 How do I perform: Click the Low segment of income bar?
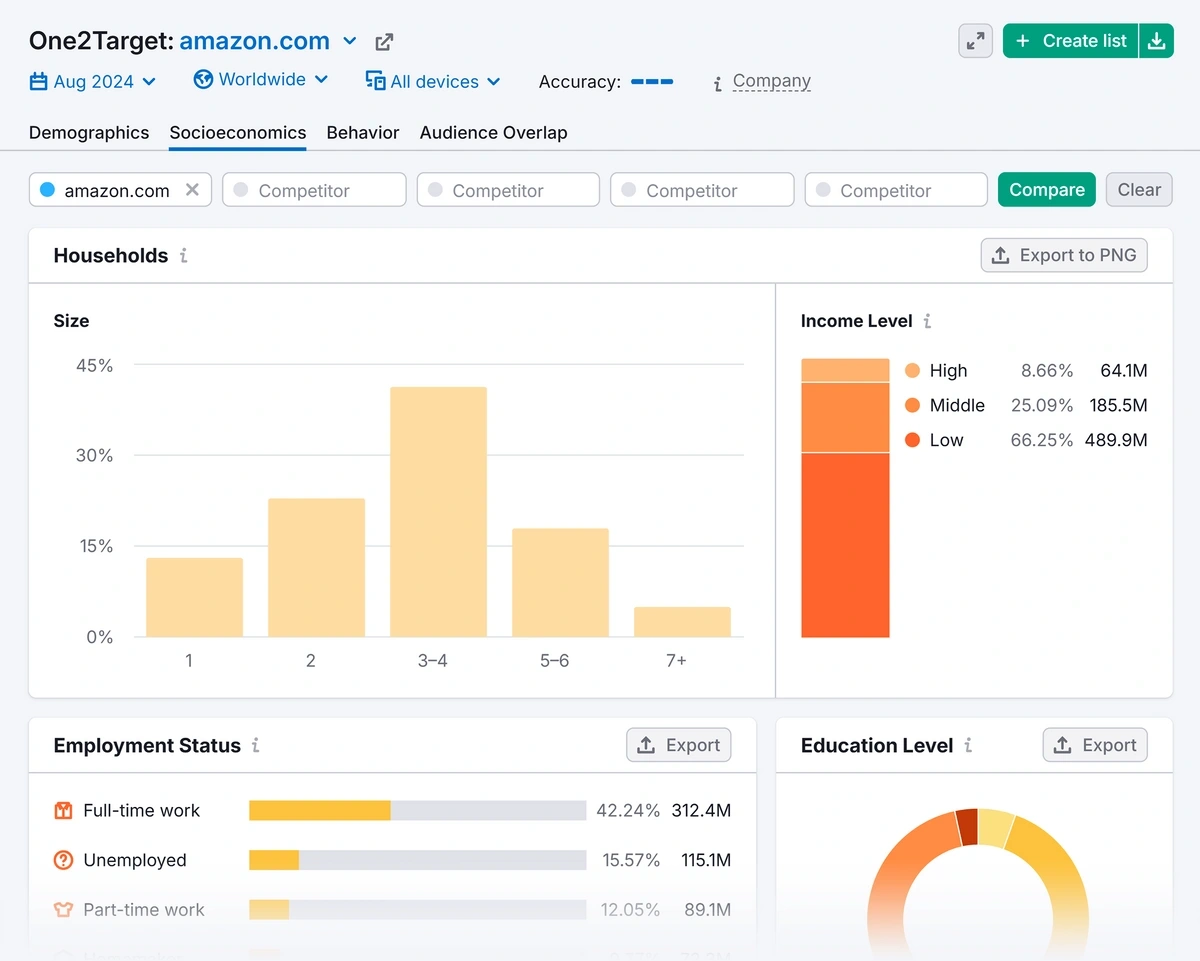point(845,545)
